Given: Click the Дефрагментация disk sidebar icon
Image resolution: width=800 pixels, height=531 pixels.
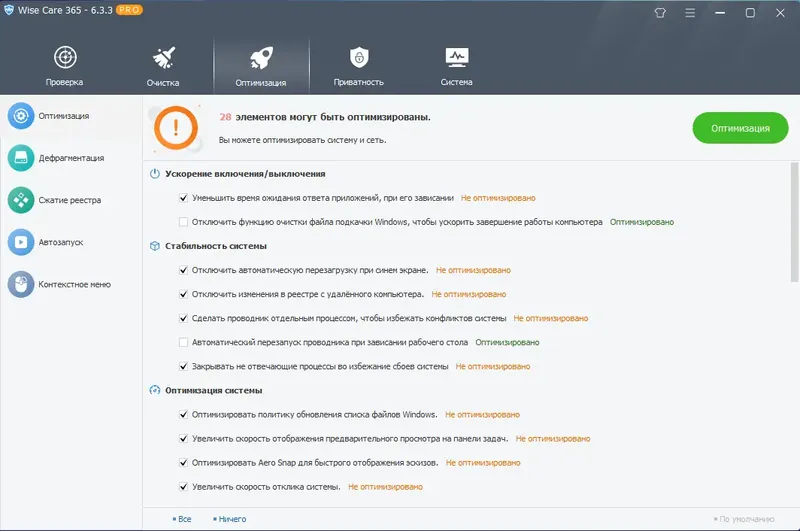Looking at the screenshot, I should 21,158.
